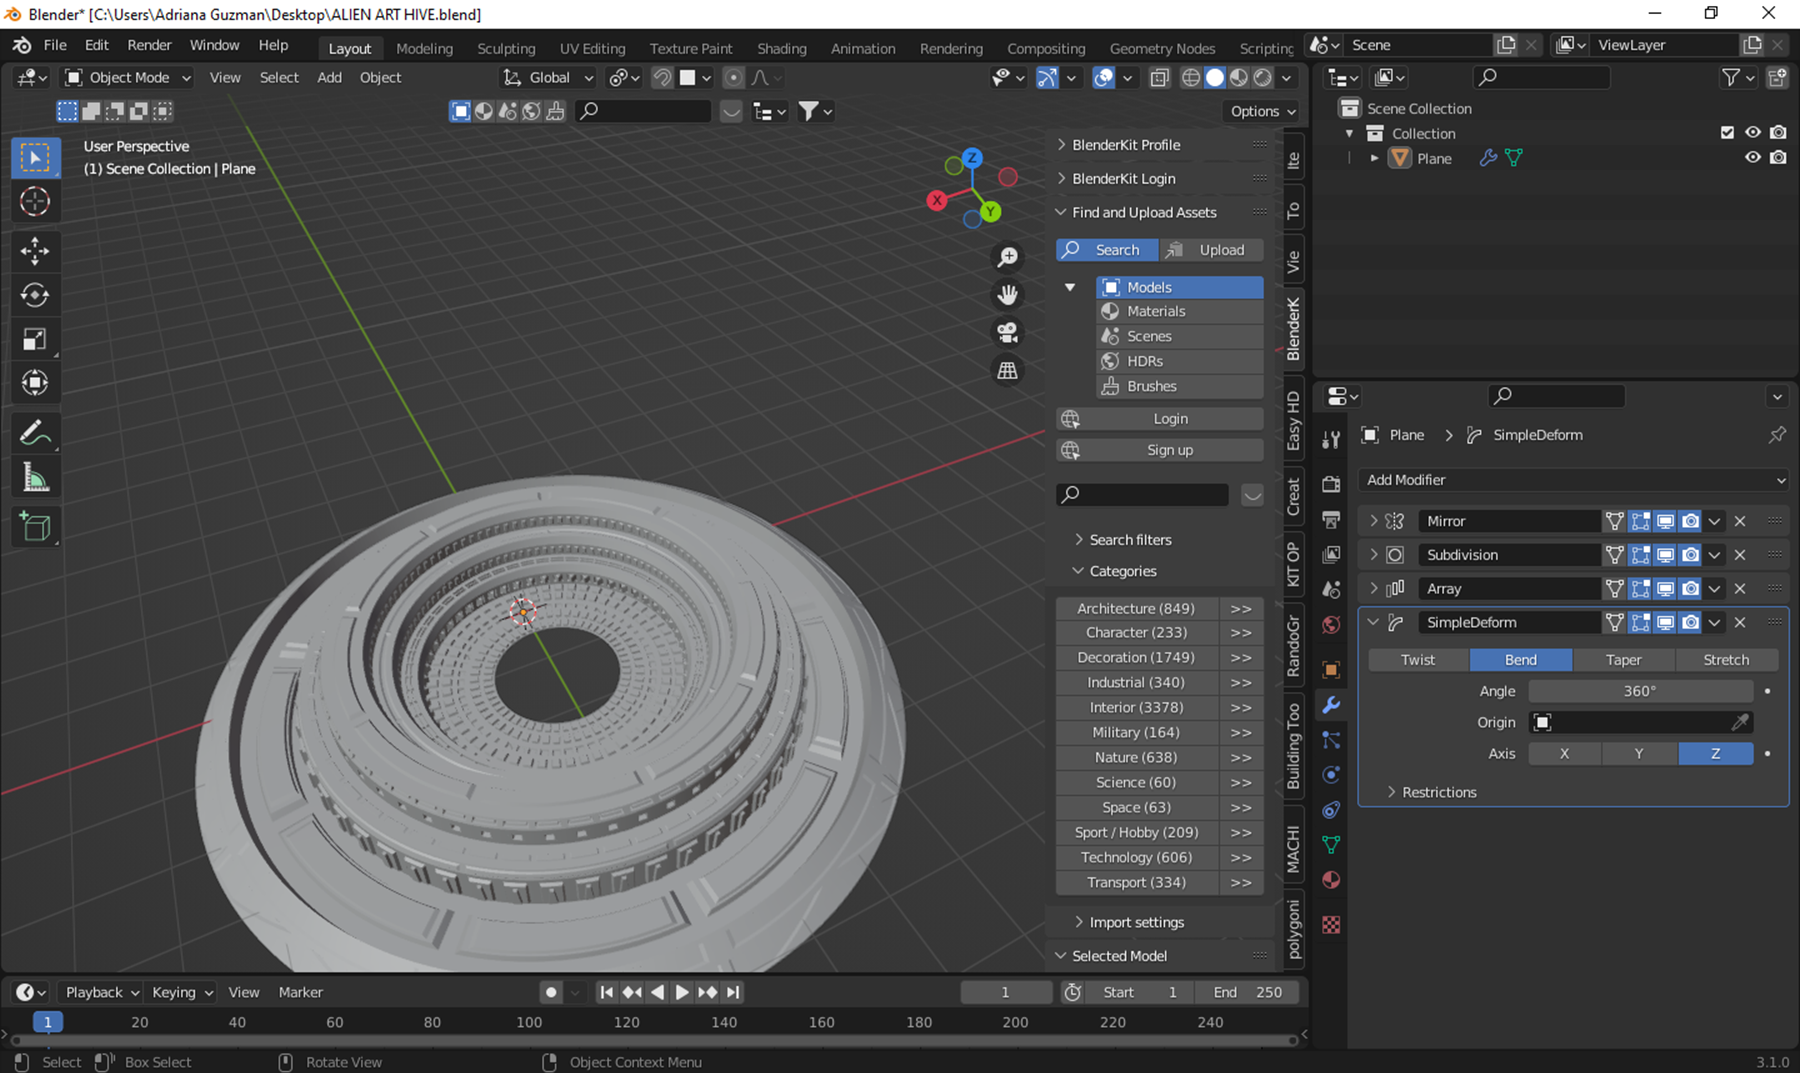Click the Upload tab button
The width and height of the screenshot is (1800, 1073).
tap(1211, 250)
